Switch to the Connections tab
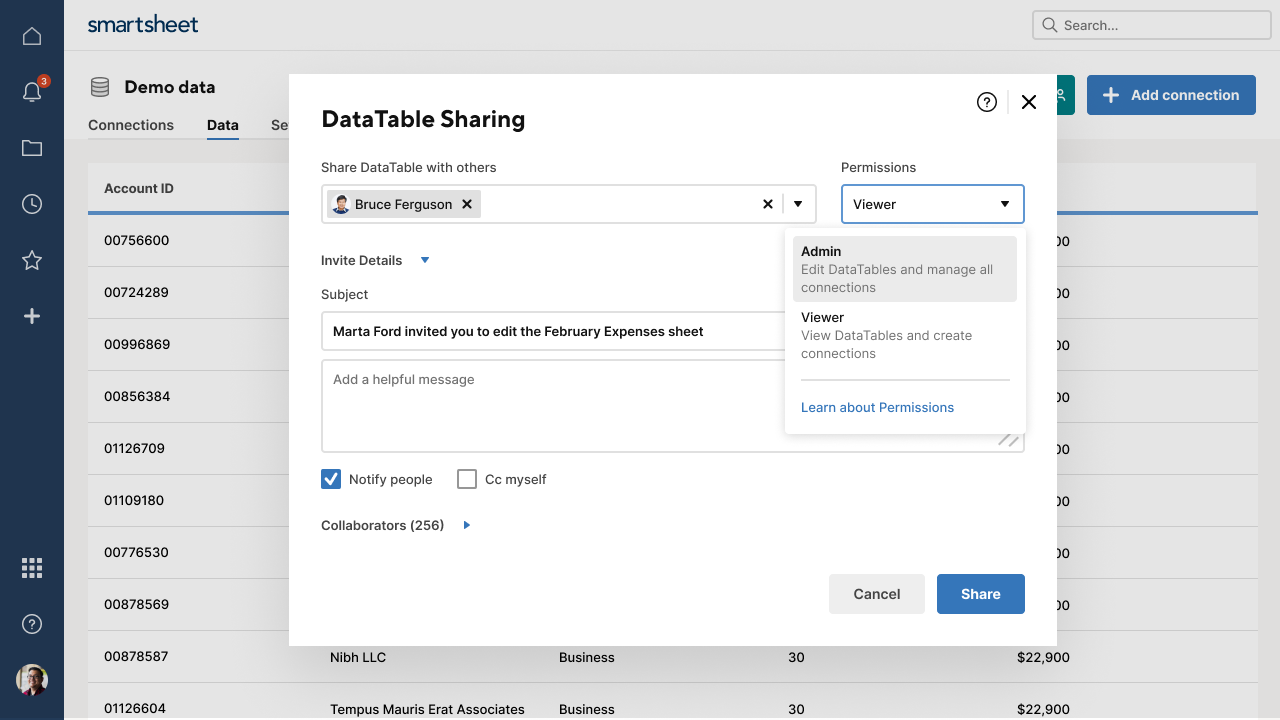Image resolution: width=1280 pixels, height=720 pixels. coord(131,125)
